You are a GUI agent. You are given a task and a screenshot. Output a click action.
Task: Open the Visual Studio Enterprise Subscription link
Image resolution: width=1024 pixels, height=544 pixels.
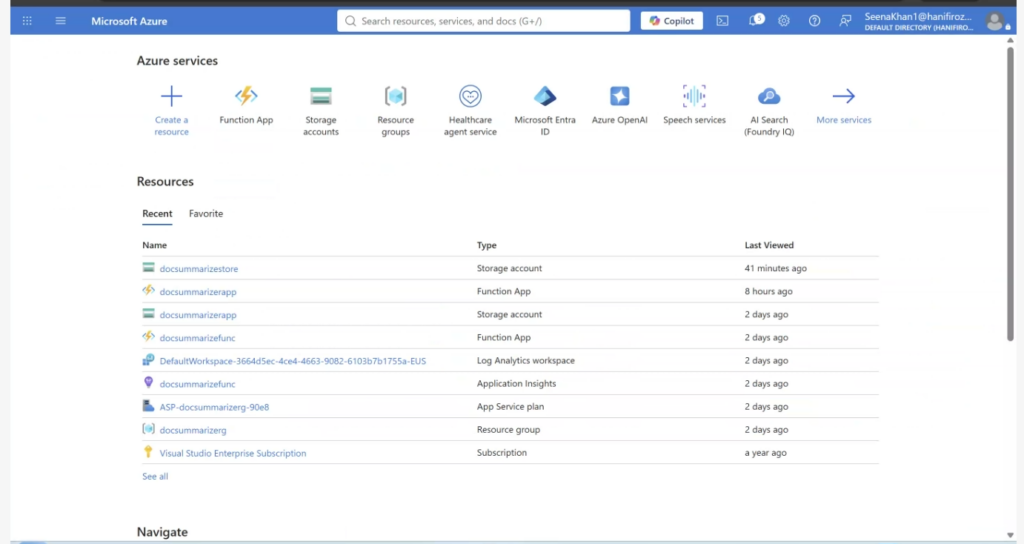click(232, 453)
